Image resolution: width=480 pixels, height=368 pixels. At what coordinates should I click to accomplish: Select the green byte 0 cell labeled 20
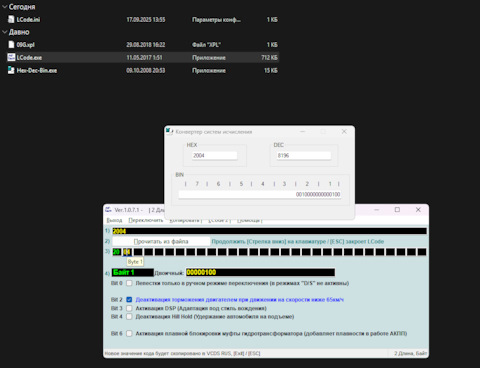tap(116, 252)
